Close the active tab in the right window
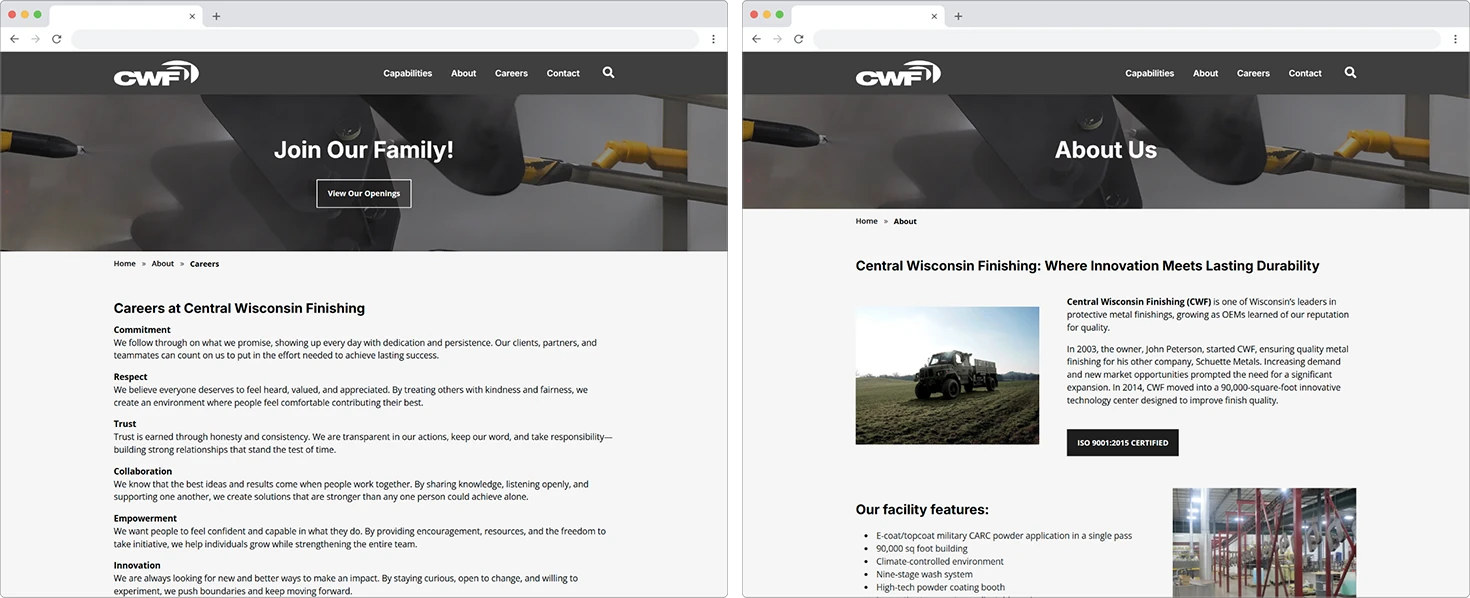Screen dimensions: 1470x598 coord(934,16)
